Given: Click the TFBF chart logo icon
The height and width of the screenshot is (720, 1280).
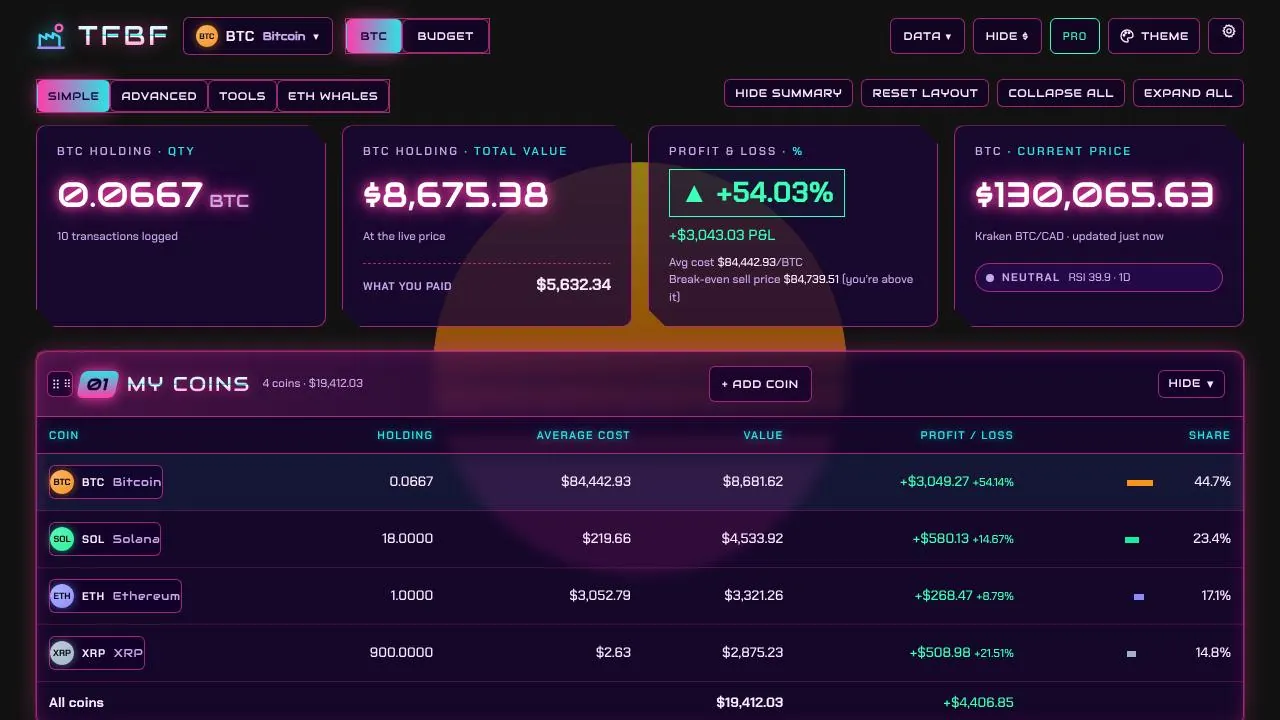Looking at the screenshot, I should (x=51, y=36).
